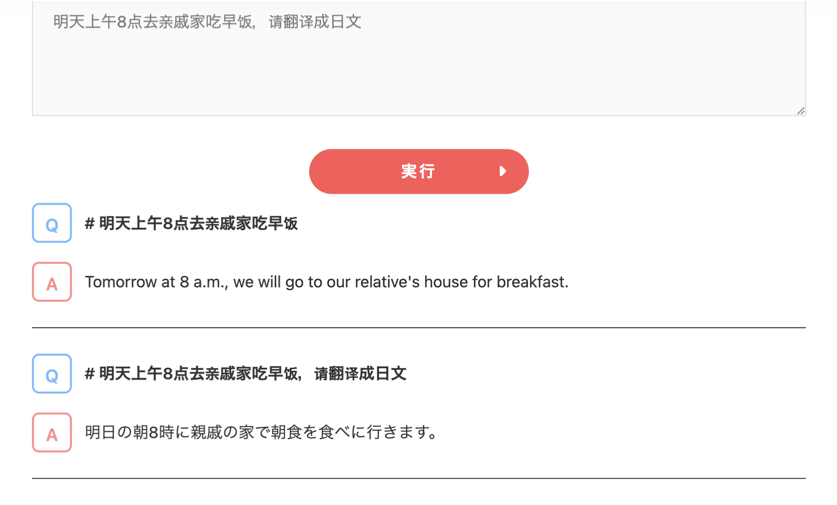Click the textarea resize handle
This screenshot has height=505, width=837.
pos(800,110)
